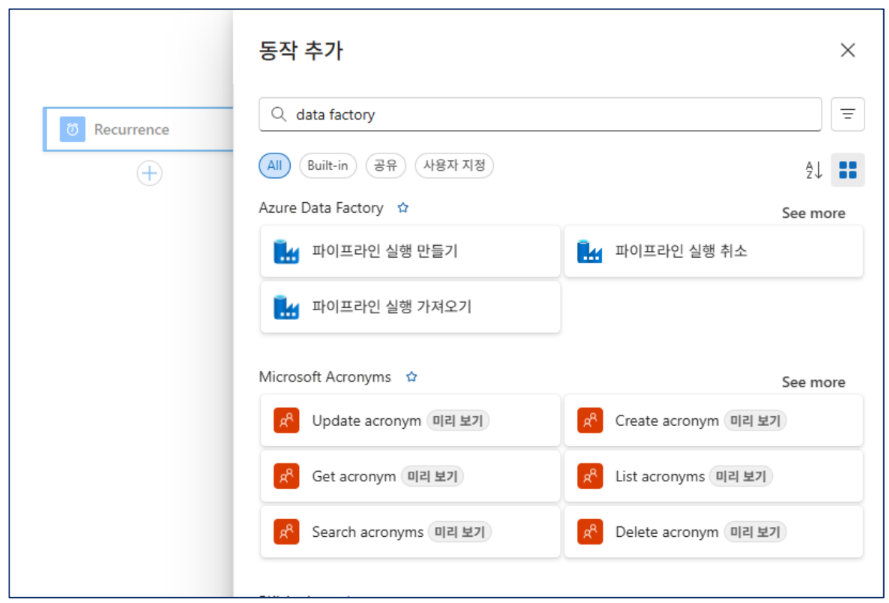This screenshot has height=603, width=889.
Task: Click the search magnifier icon
Action: pos(278,114)
